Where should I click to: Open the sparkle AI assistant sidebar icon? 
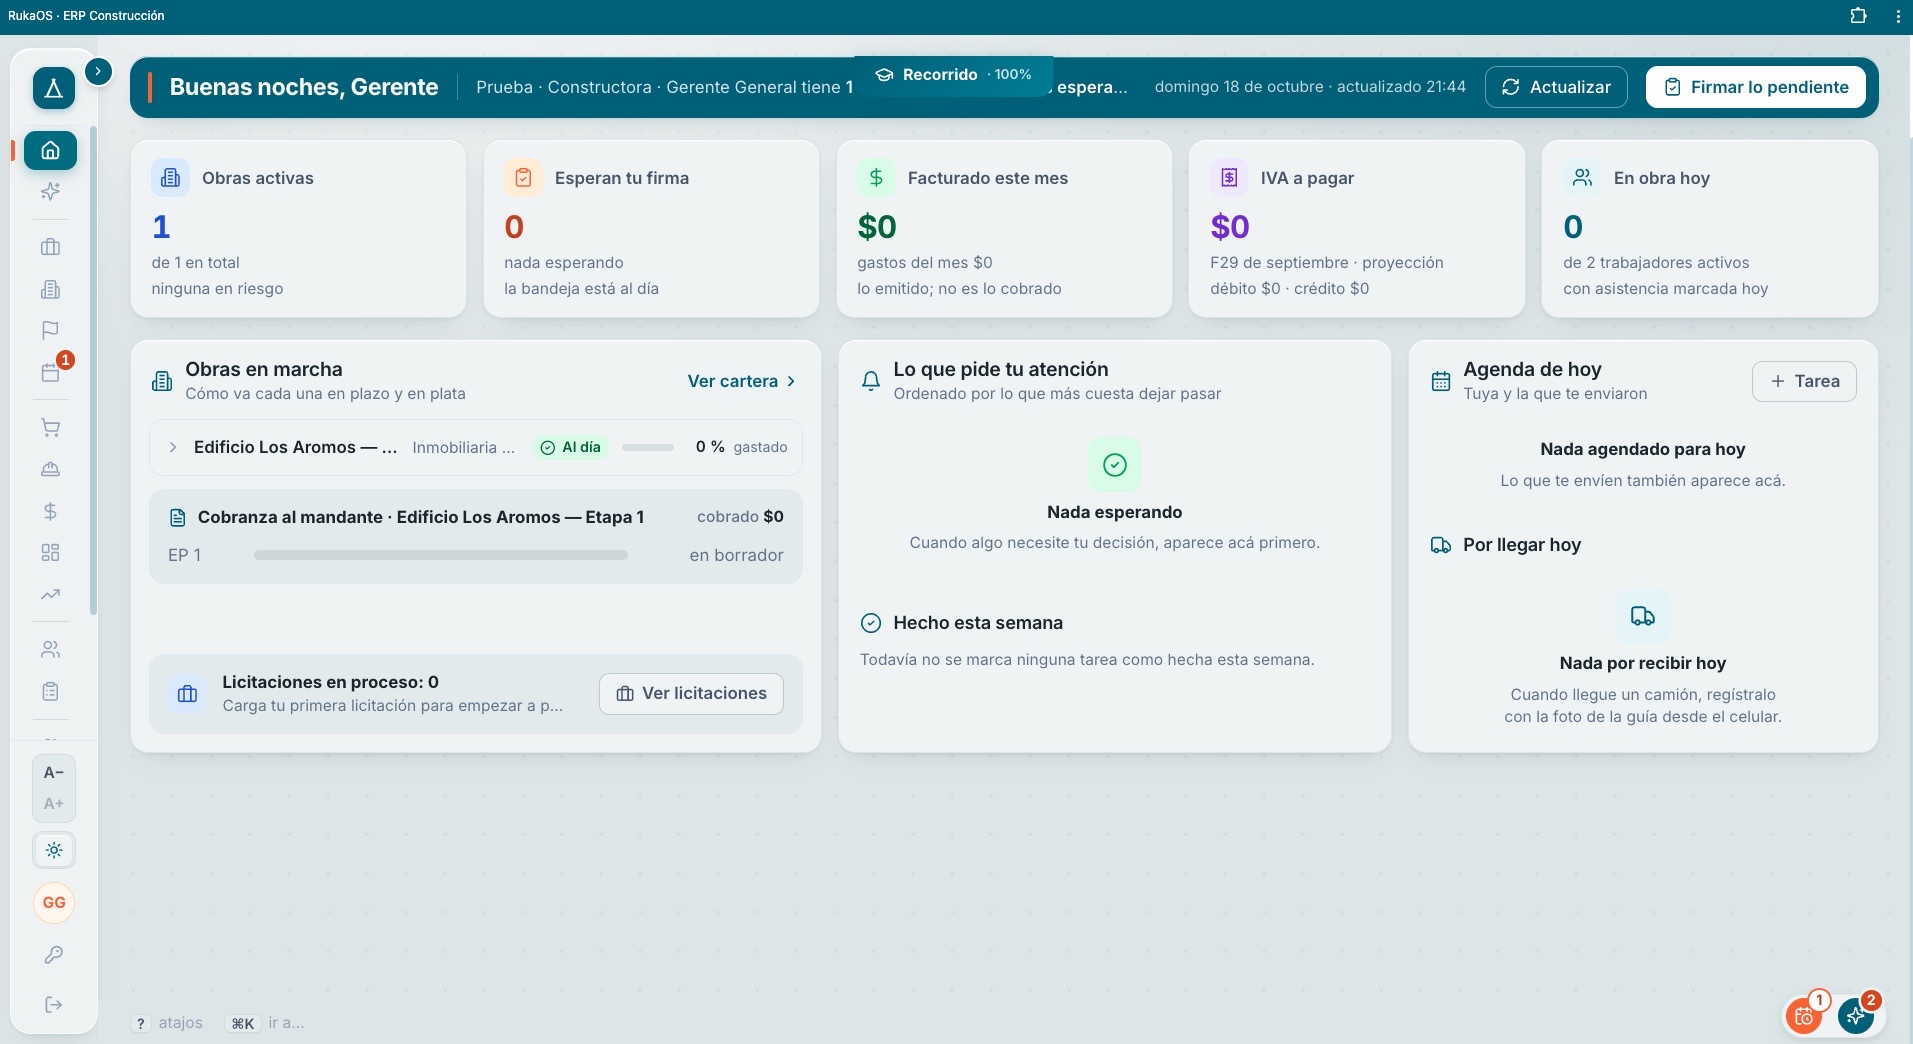pyautogui.click(x=50, y=191)
